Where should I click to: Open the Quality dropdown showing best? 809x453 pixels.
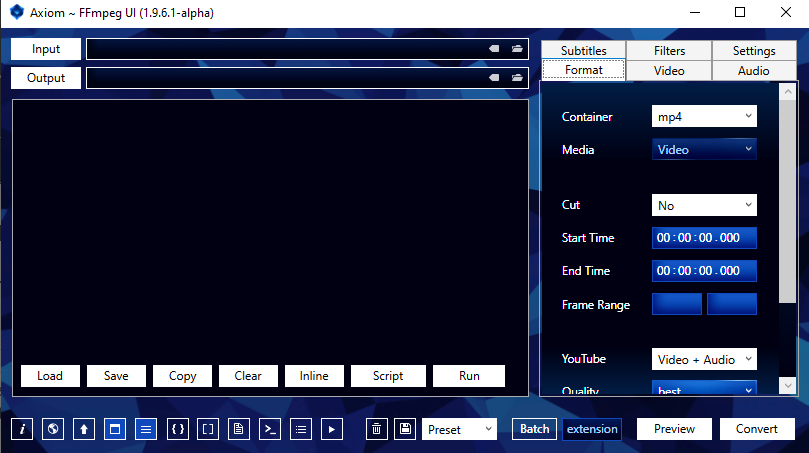tap(704, 388)
